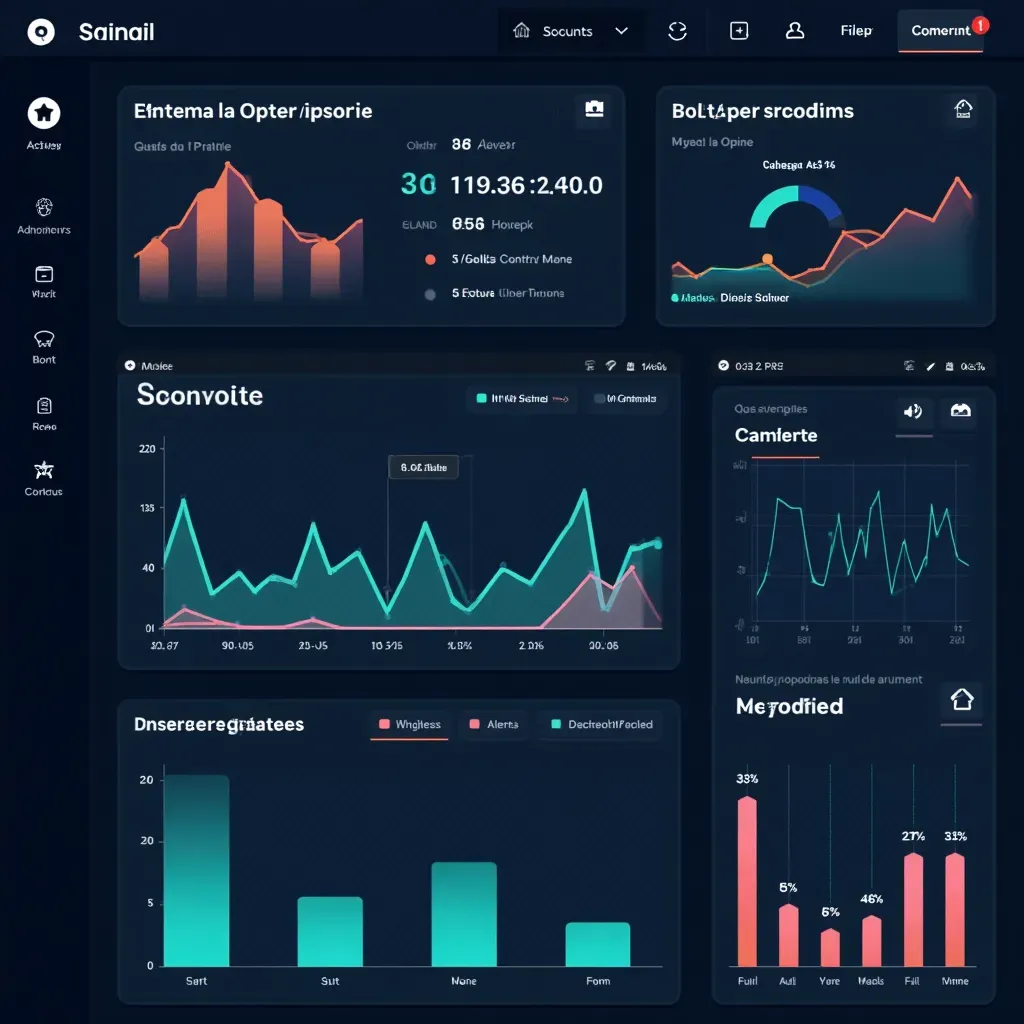This screenshot has width=1024, height=1024.
Task: Open the Vlacit sidebar icon
Action: point(44,274)
